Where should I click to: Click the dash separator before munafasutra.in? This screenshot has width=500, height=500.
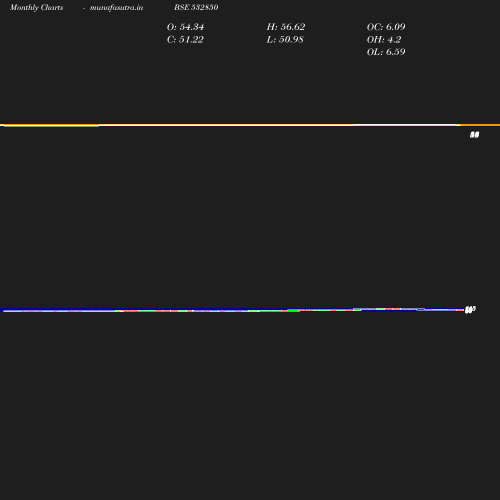pyautogui.click(x=84, y=8)
